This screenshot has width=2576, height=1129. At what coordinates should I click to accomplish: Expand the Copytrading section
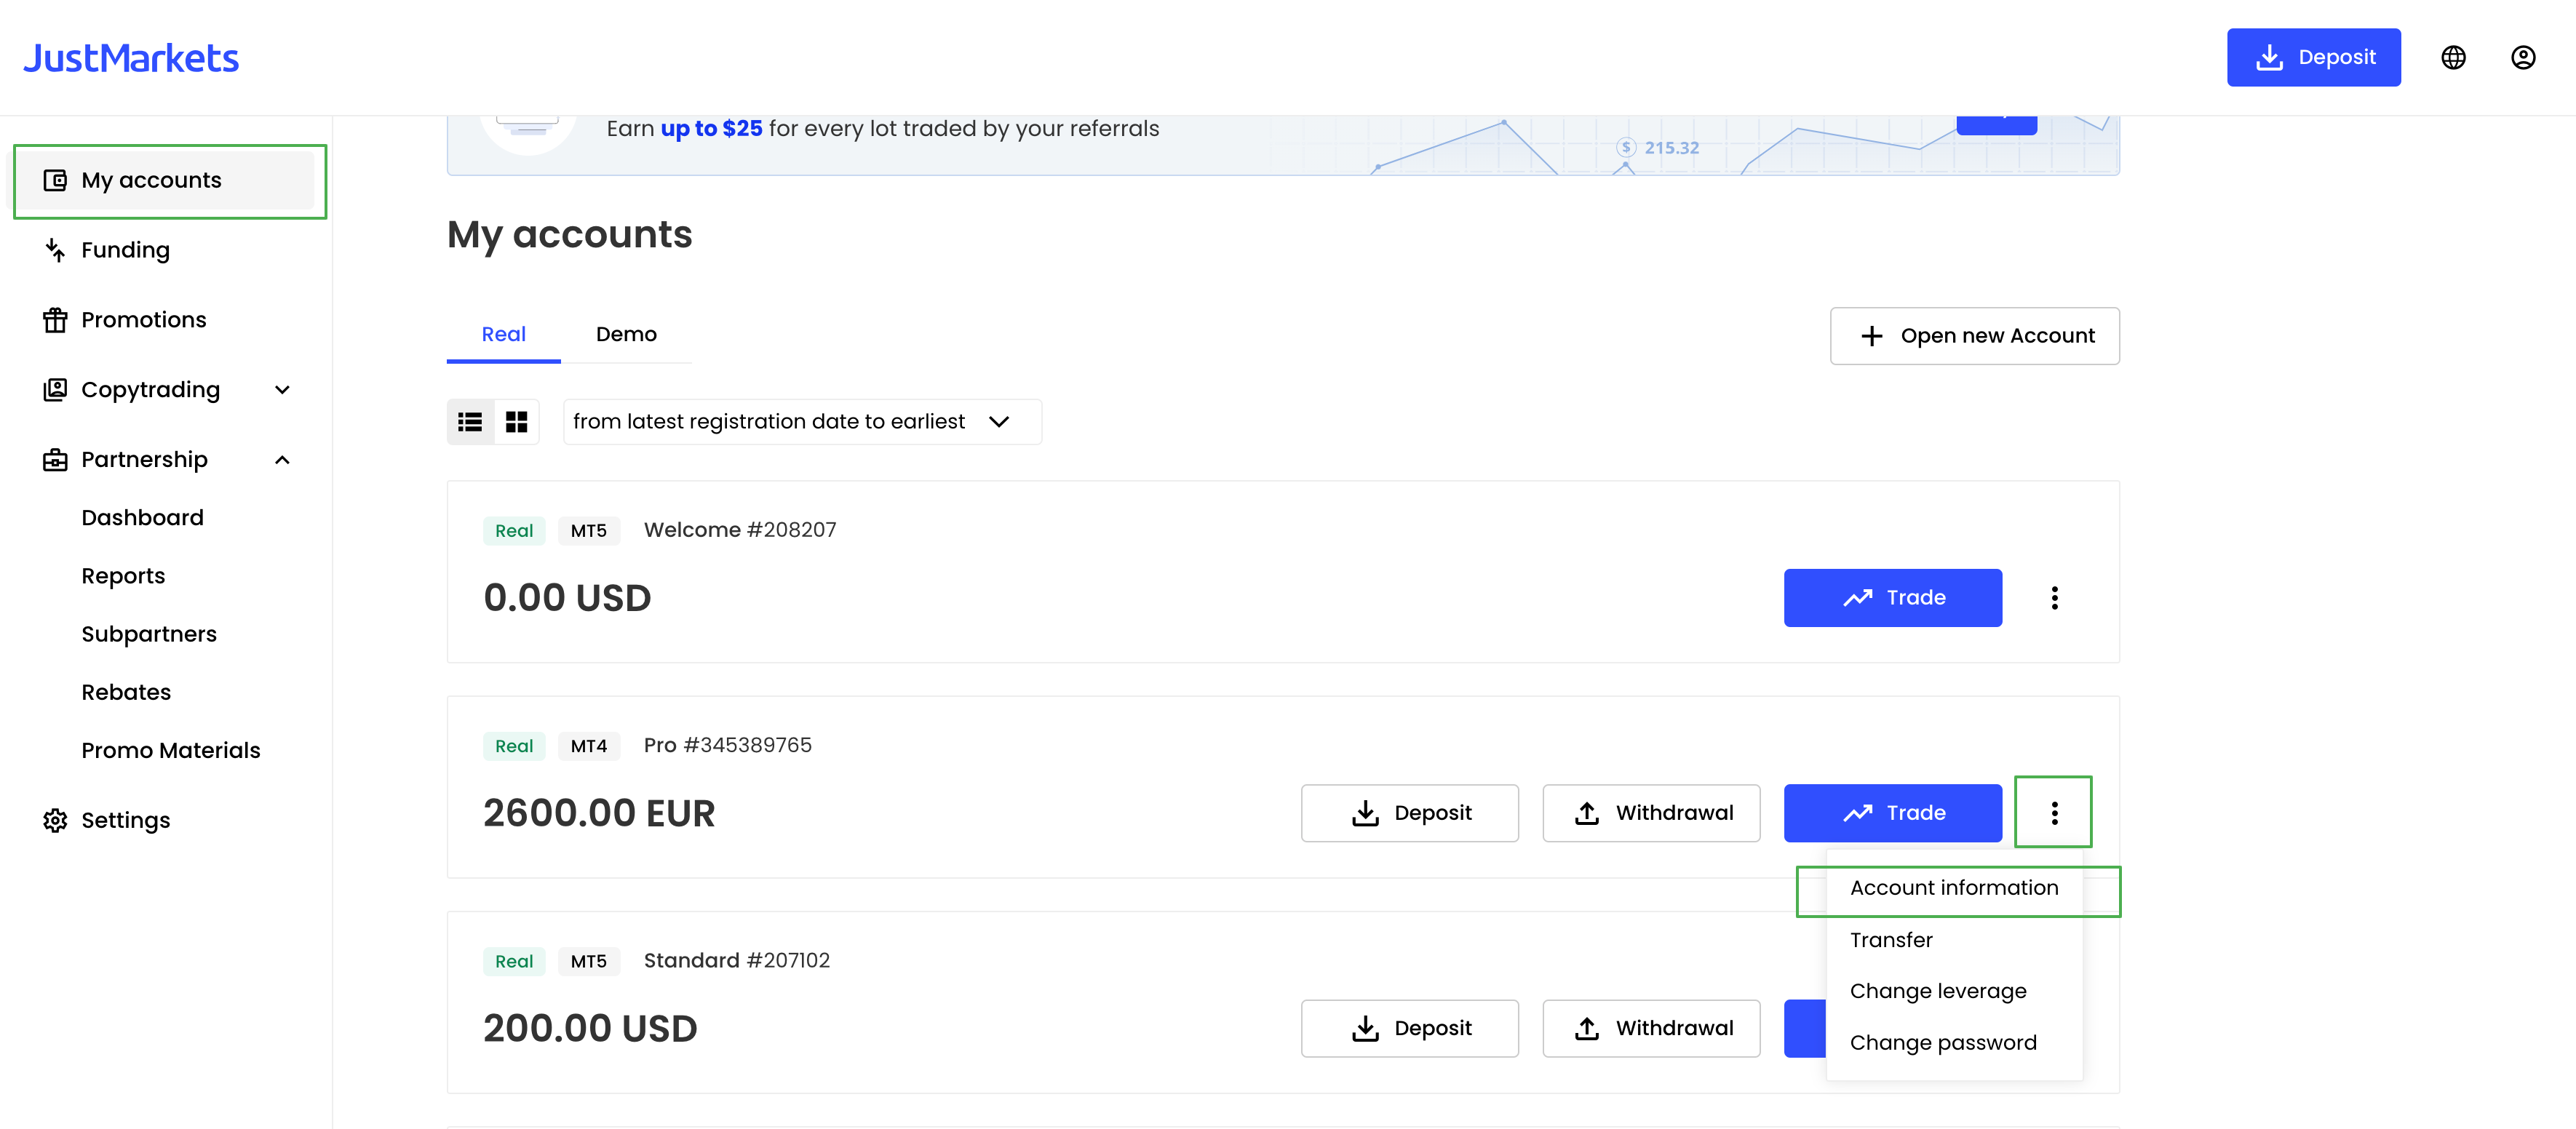coord(282,390)
